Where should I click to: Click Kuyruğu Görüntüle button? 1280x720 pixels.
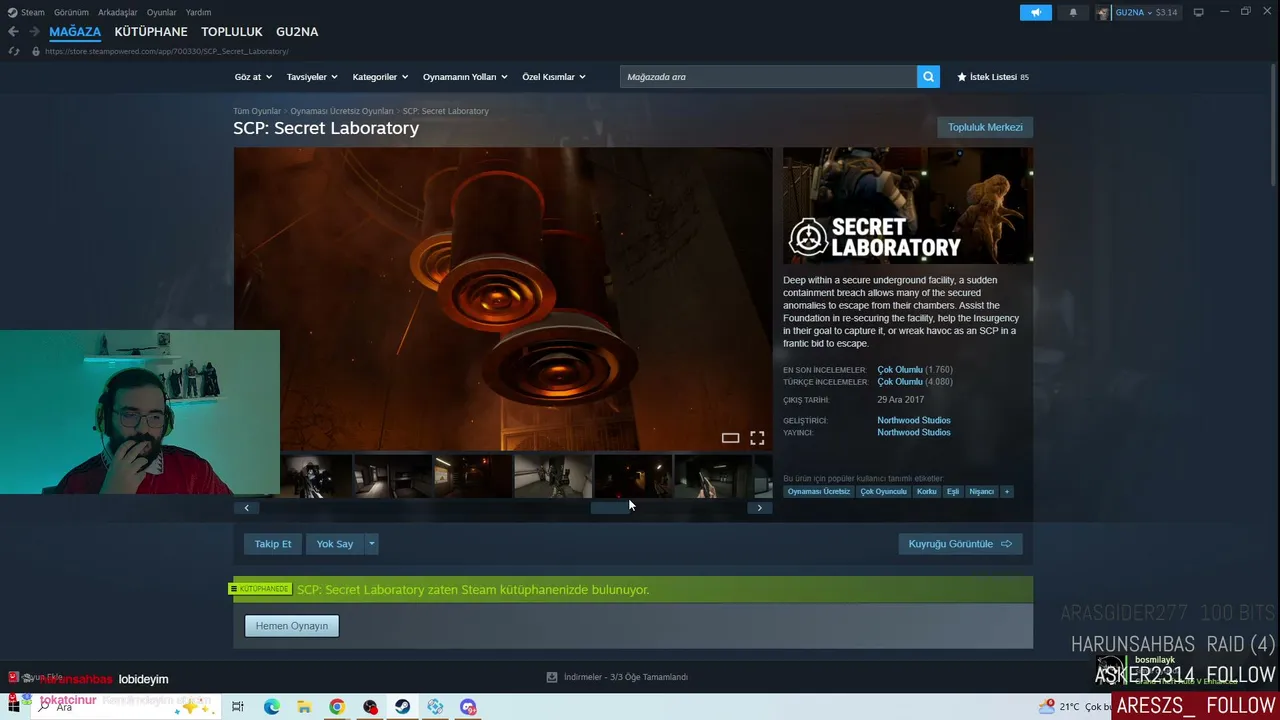point(960,544)
